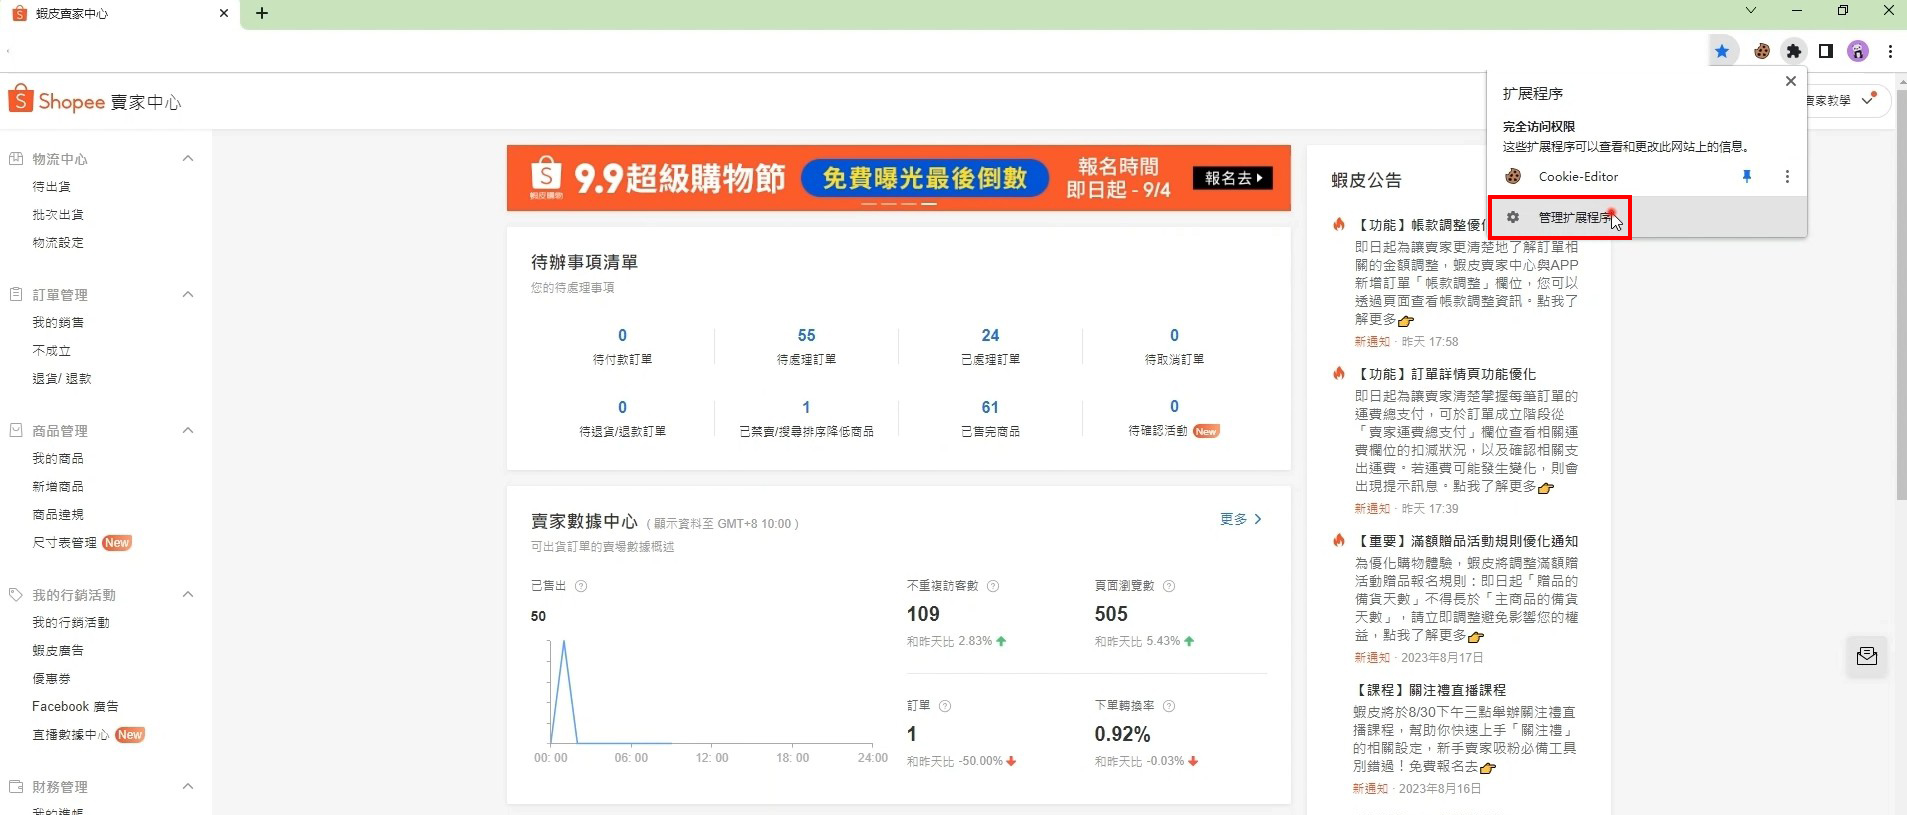This screenshot has width=1907, height=815.
Task: Open 商品違規 in the sidebar
Action: (58, 515)
